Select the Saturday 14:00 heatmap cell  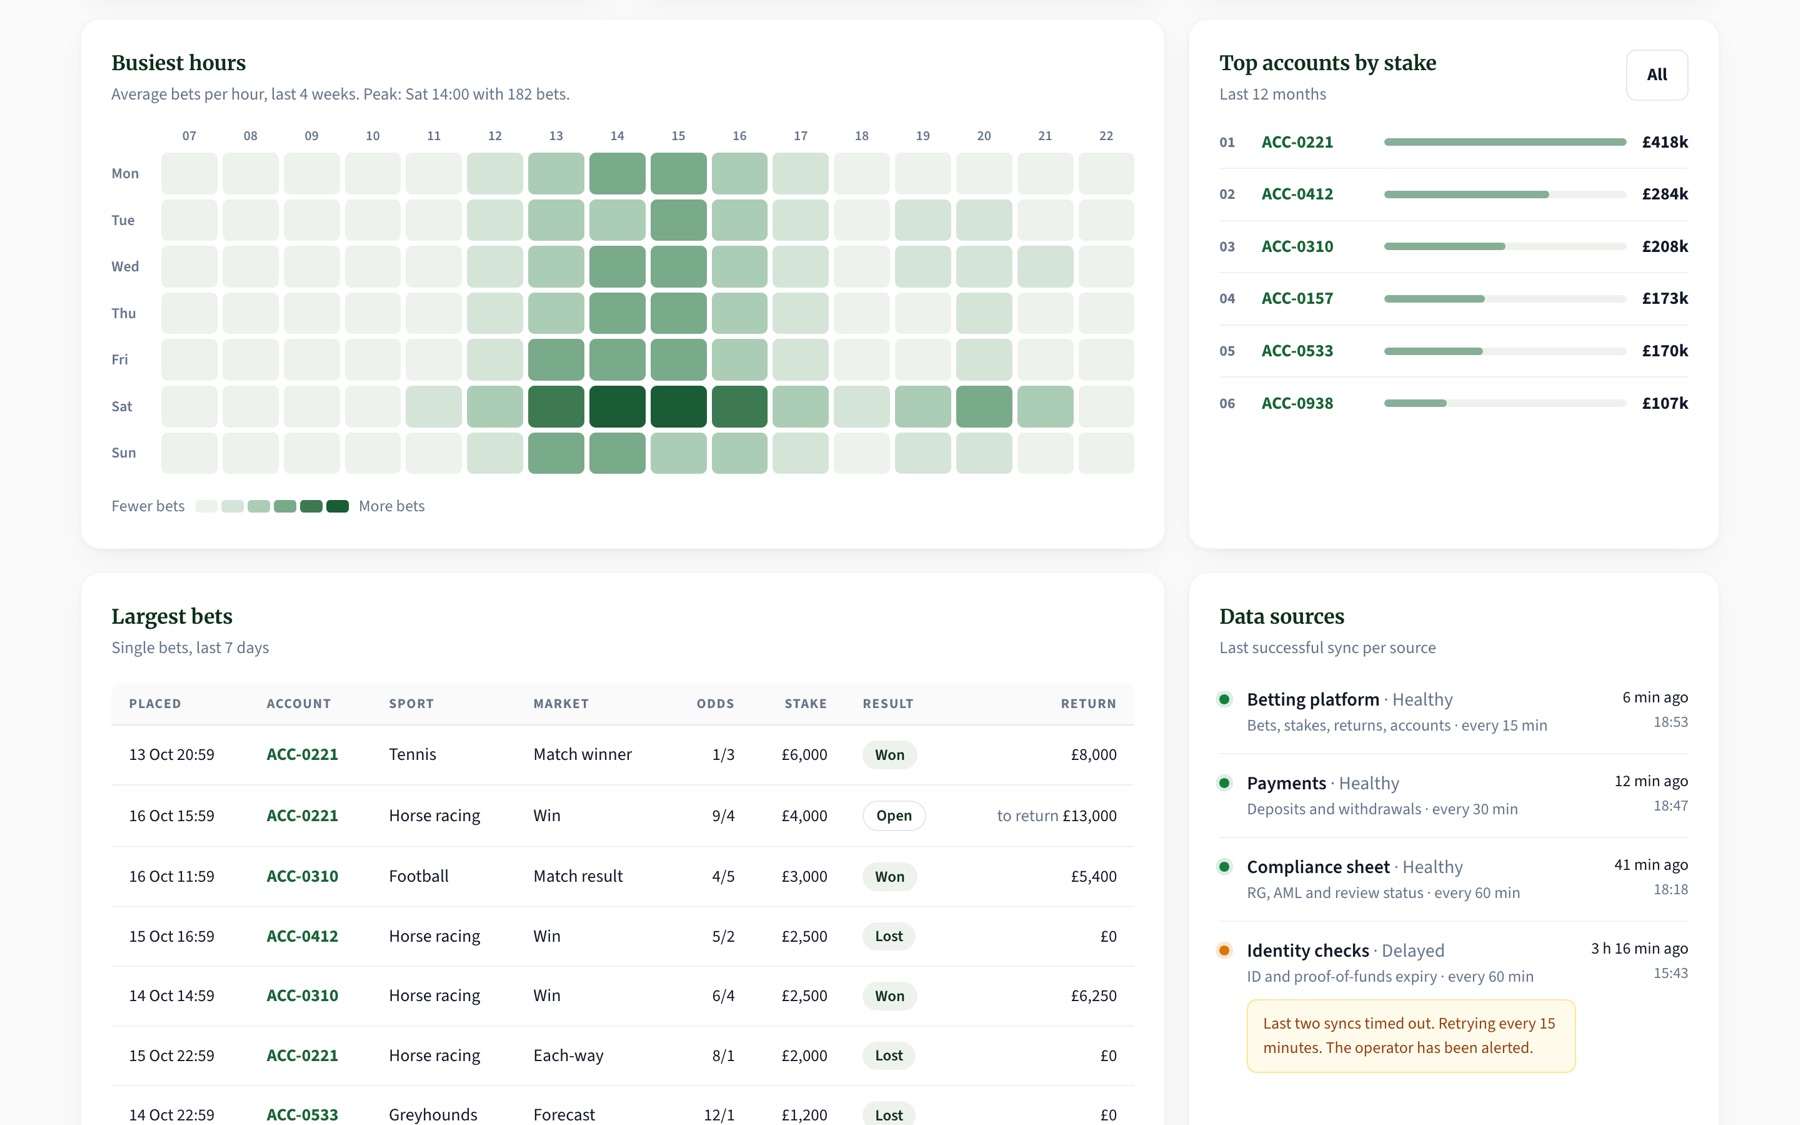click(x=617, y=406)
